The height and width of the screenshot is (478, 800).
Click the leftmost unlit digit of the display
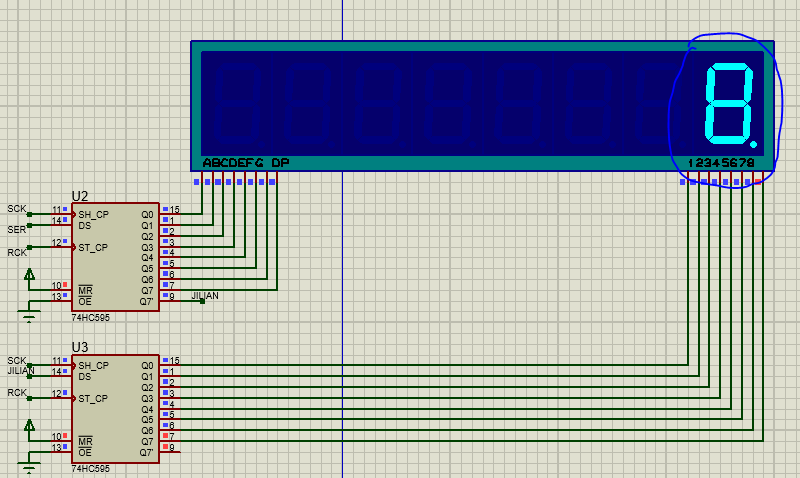(240, 104)
